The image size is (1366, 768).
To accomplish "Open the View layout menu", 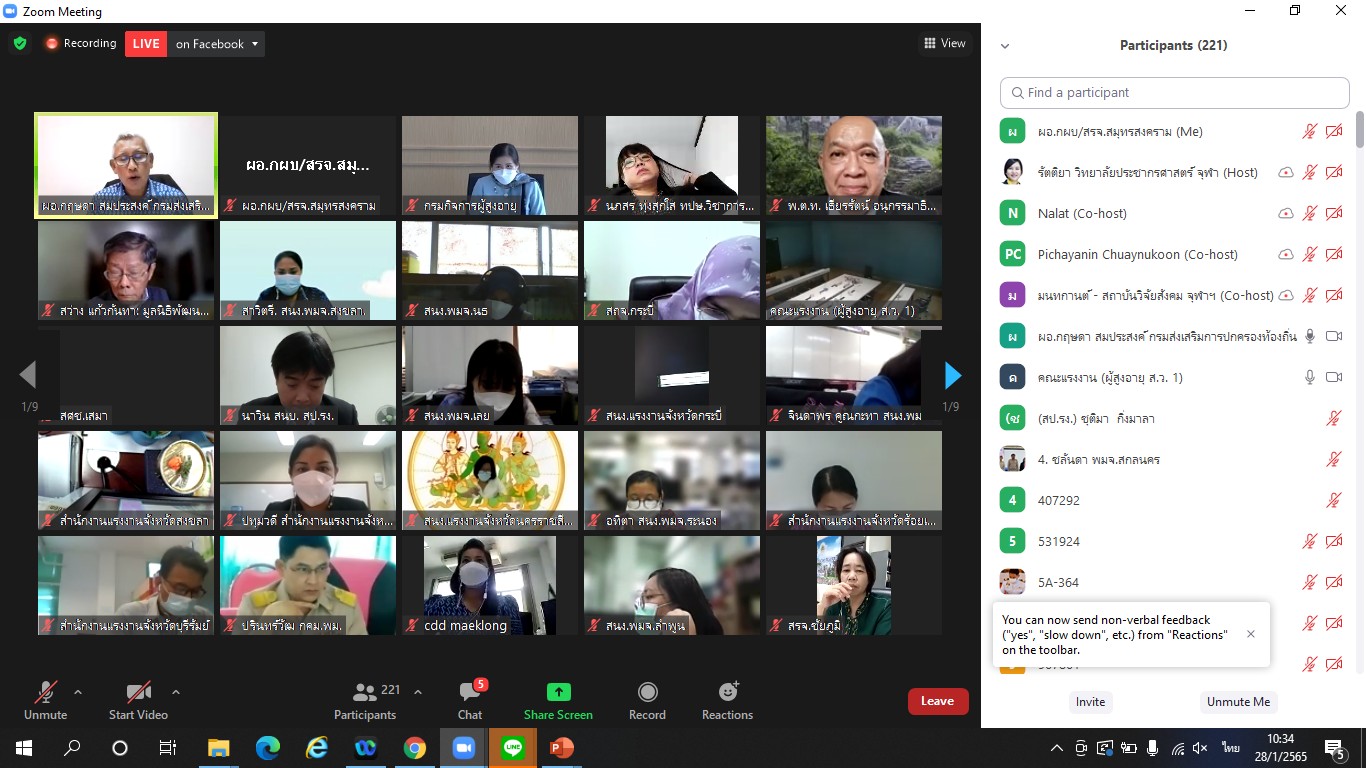I will click(945, 43).
